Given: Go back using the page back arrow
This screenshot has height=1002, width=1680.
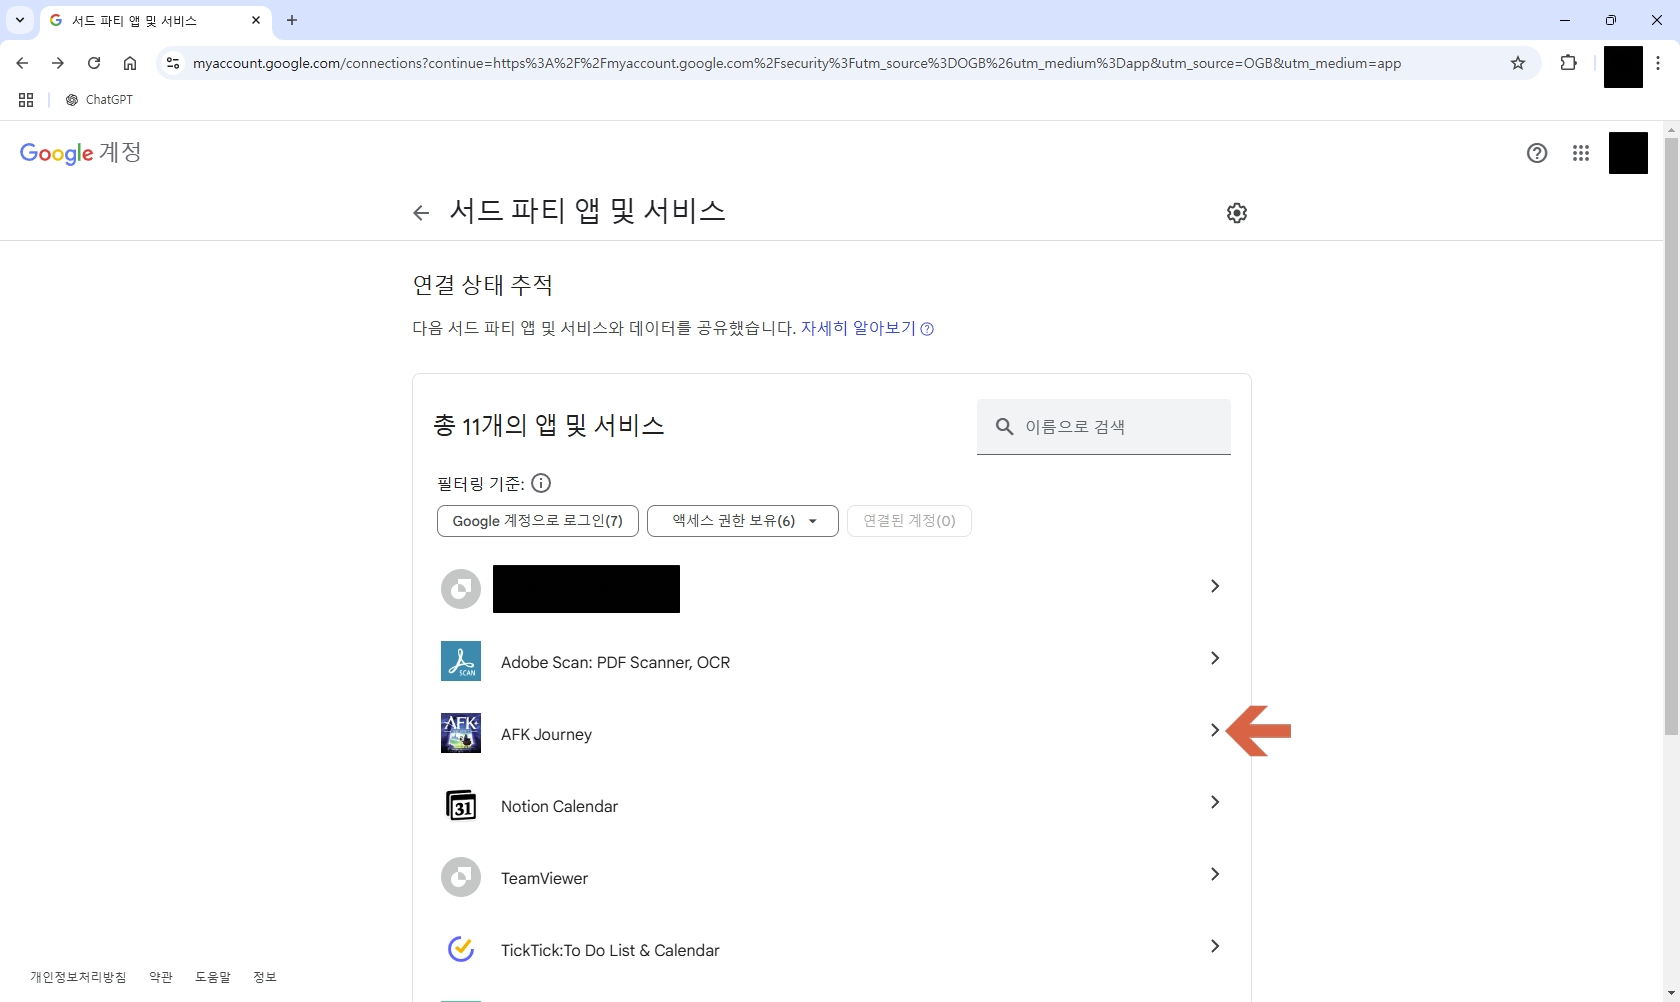Looking at the screenshot, I should [x=421, y=212].
